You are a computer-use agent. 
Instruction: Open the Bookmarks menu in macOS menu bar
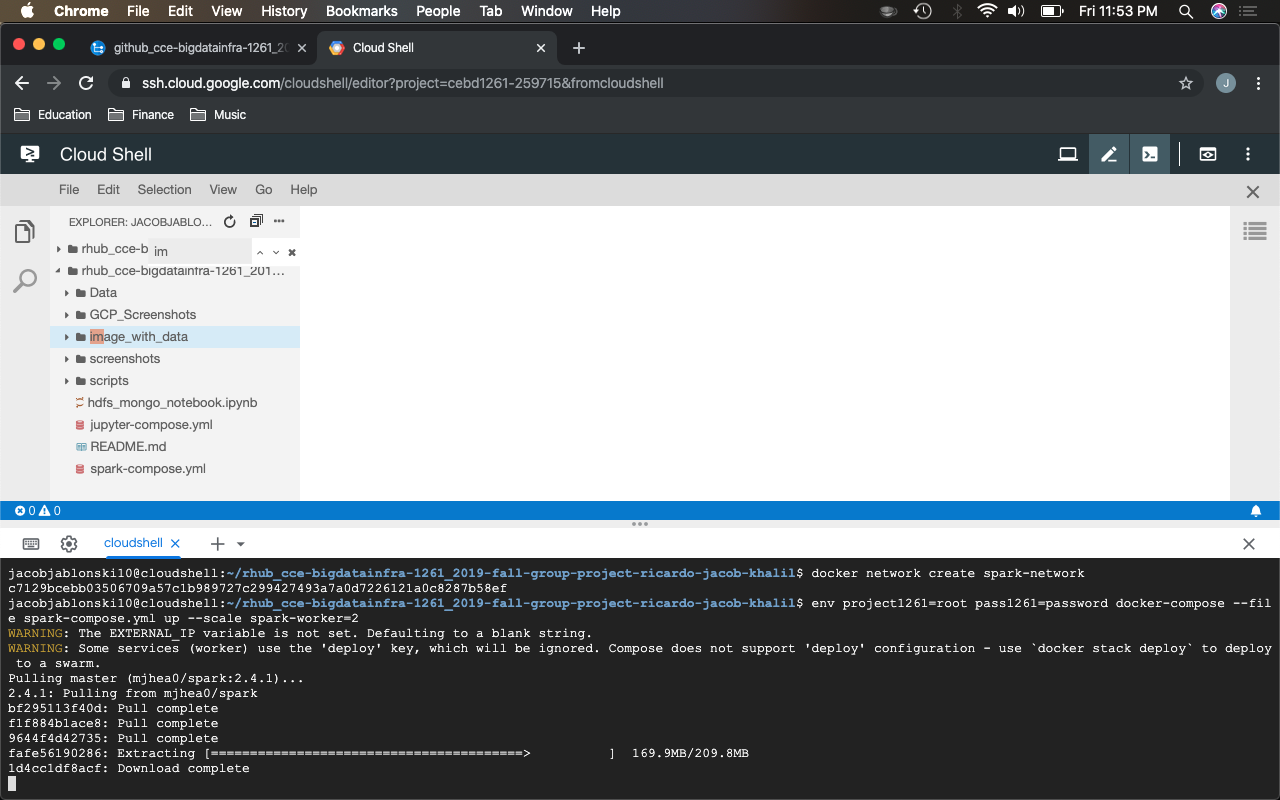(x=362, y=11)
